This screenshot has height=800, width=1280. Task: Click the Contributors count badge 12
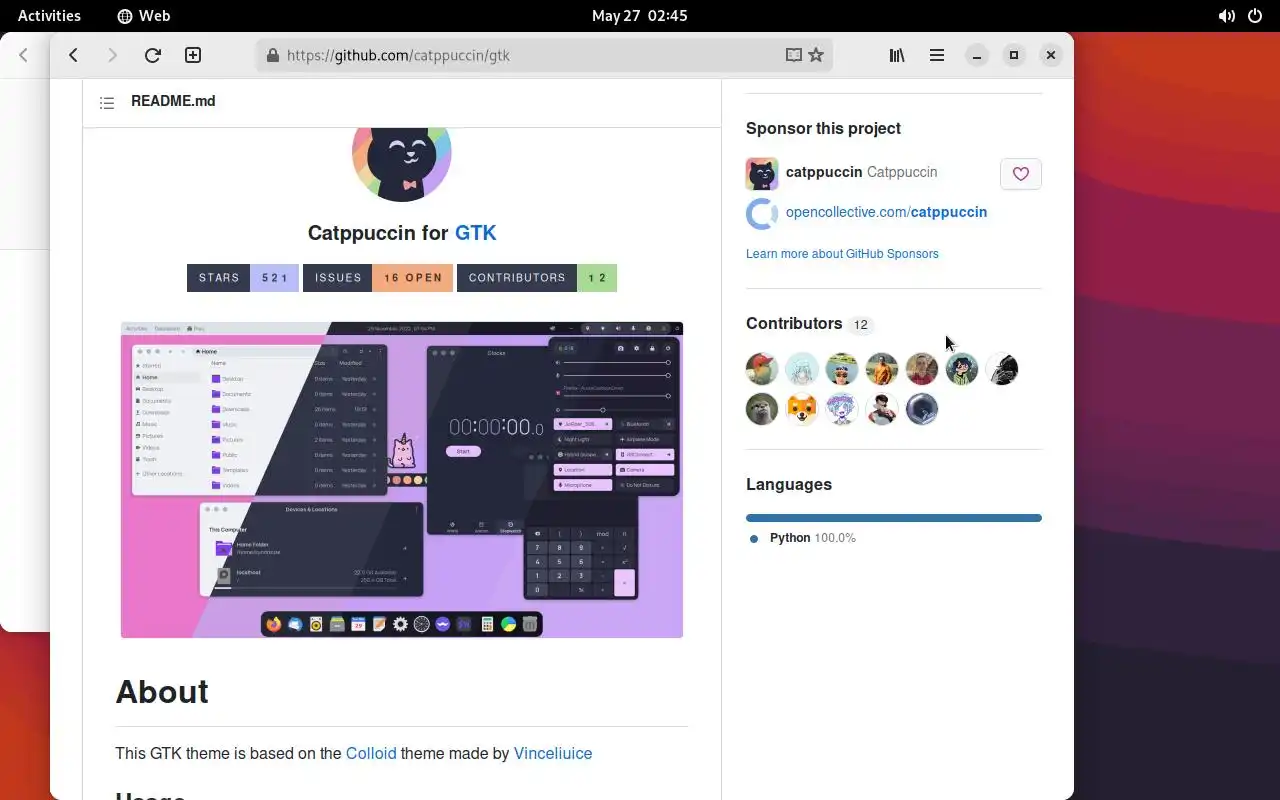(x=860, y=325)
